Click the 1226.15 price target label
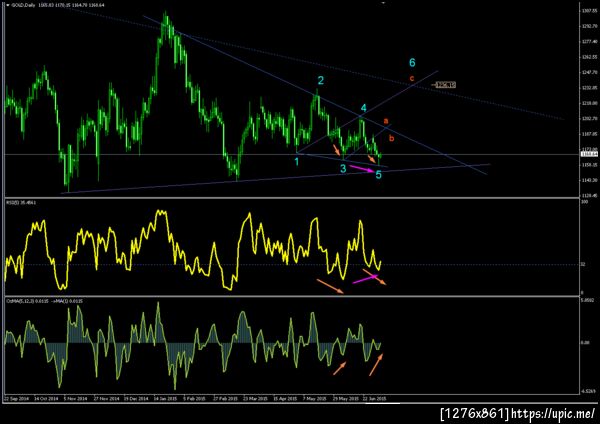 [x=445, y=85]
